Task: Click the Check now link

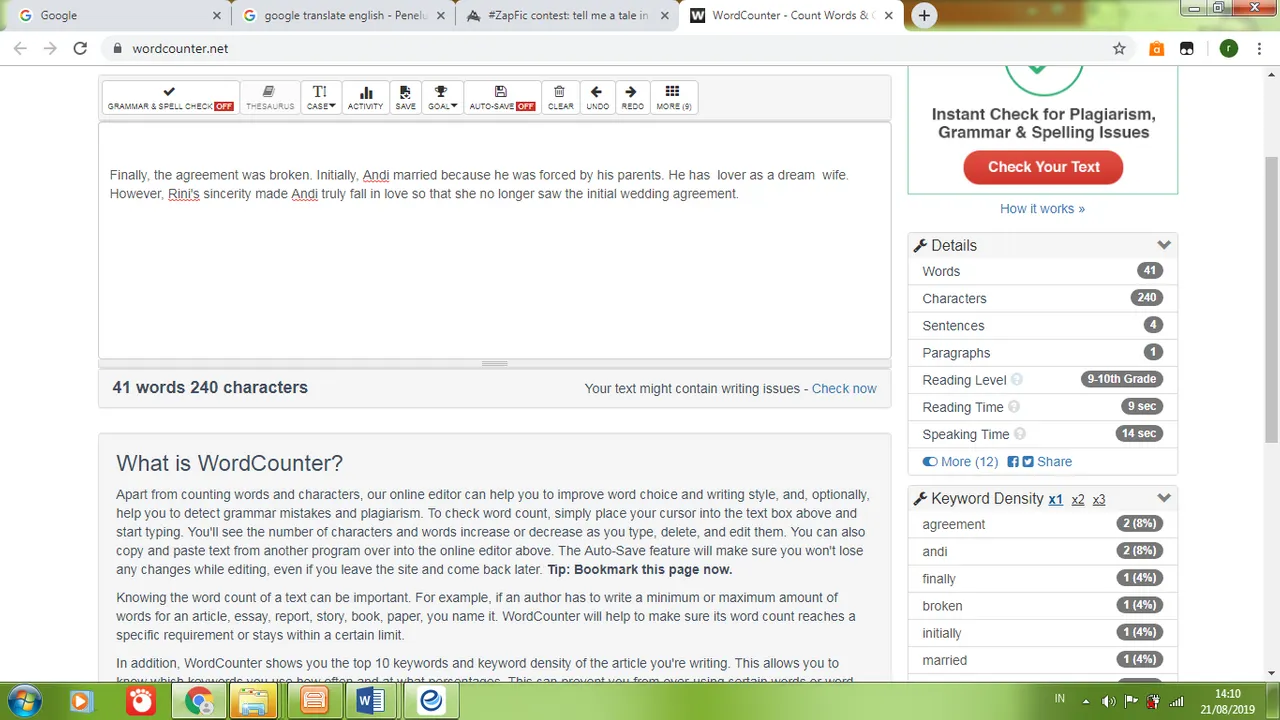Action: click(x=844, y=388)
